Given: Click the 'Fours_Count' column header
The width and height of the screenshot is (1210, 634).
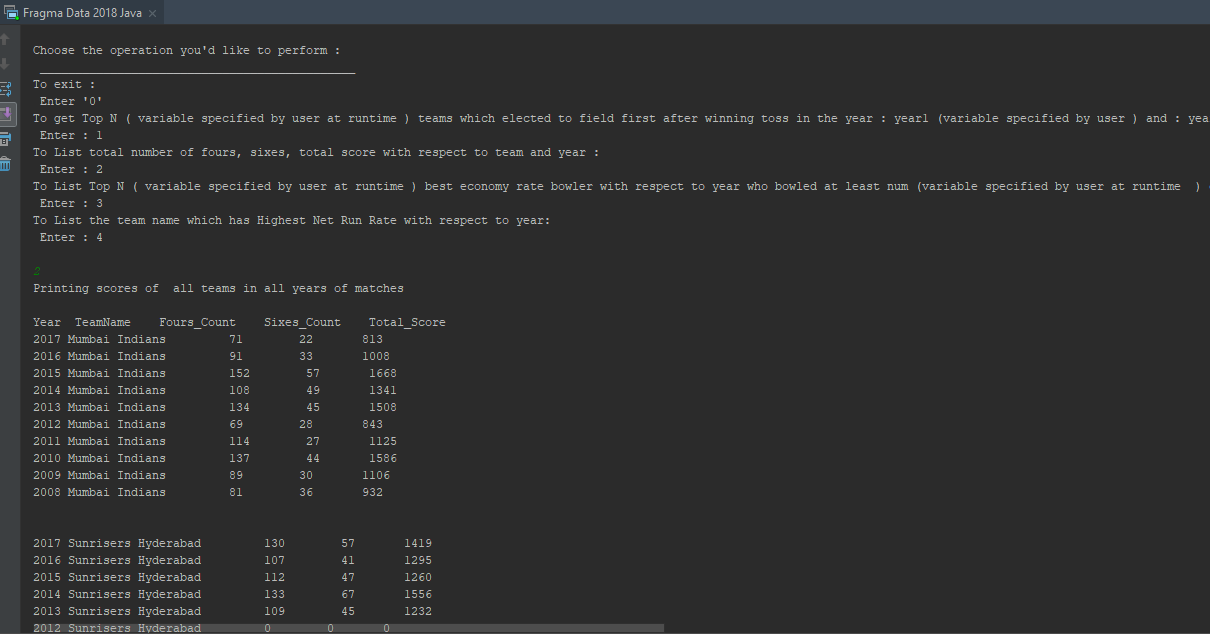Looking at the screenshot, I should pyautogui.click(x=197, y=322).
